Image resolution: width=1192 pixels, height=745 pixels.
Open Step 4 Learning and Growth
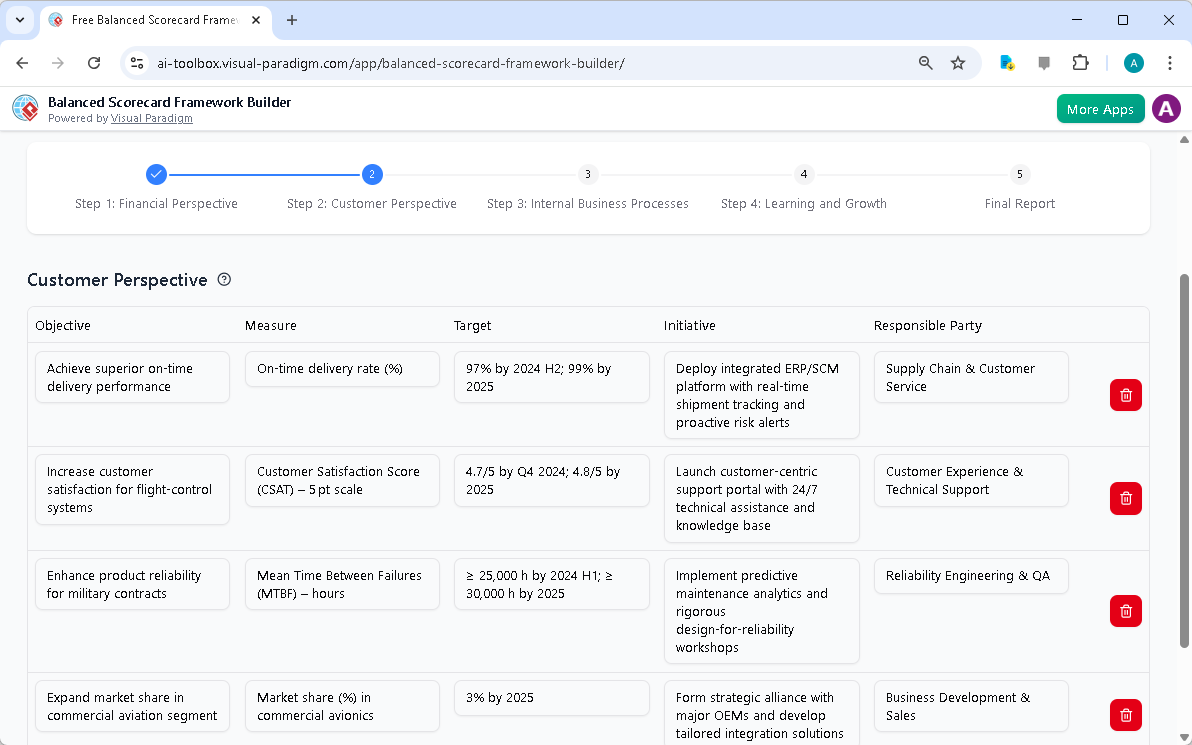click(x=803, y=174)
